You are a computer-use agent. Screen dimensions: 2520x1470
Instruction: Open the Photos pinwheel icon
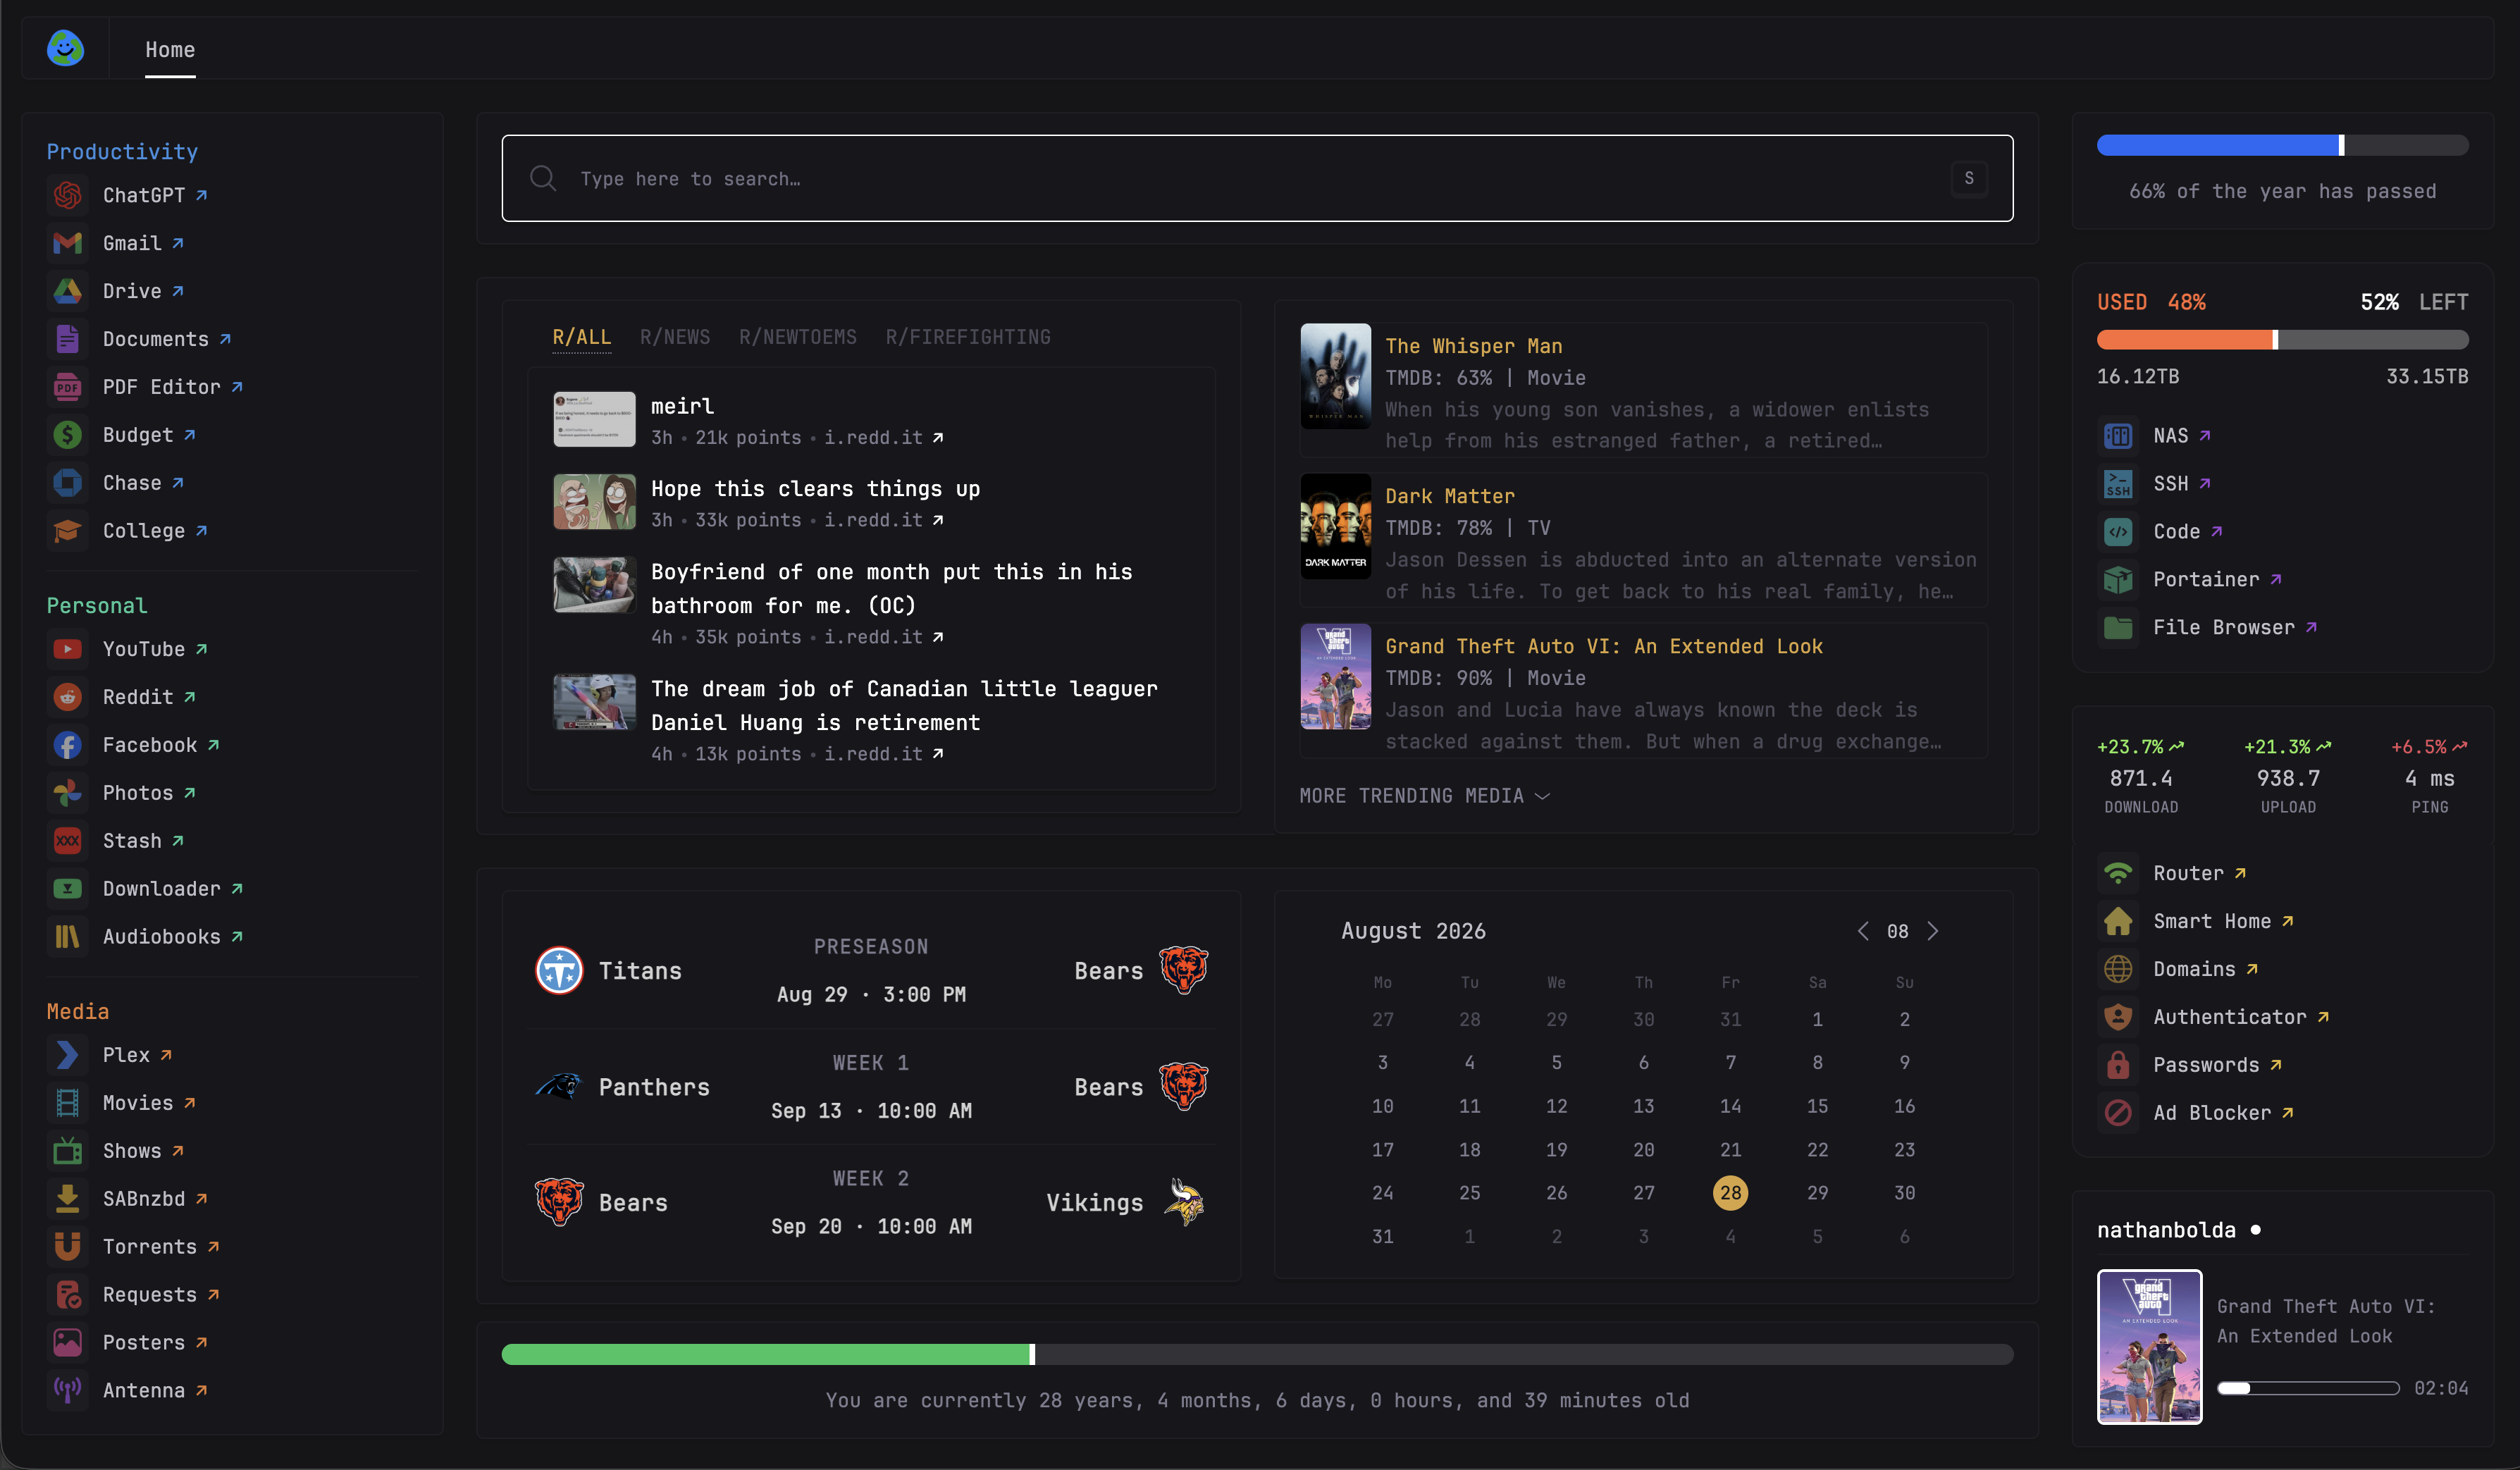[67, 793]
